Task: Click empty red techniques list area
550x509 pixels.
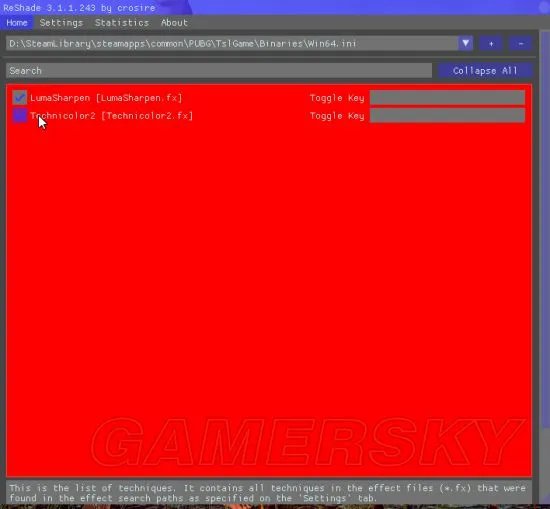Action: 269,281
